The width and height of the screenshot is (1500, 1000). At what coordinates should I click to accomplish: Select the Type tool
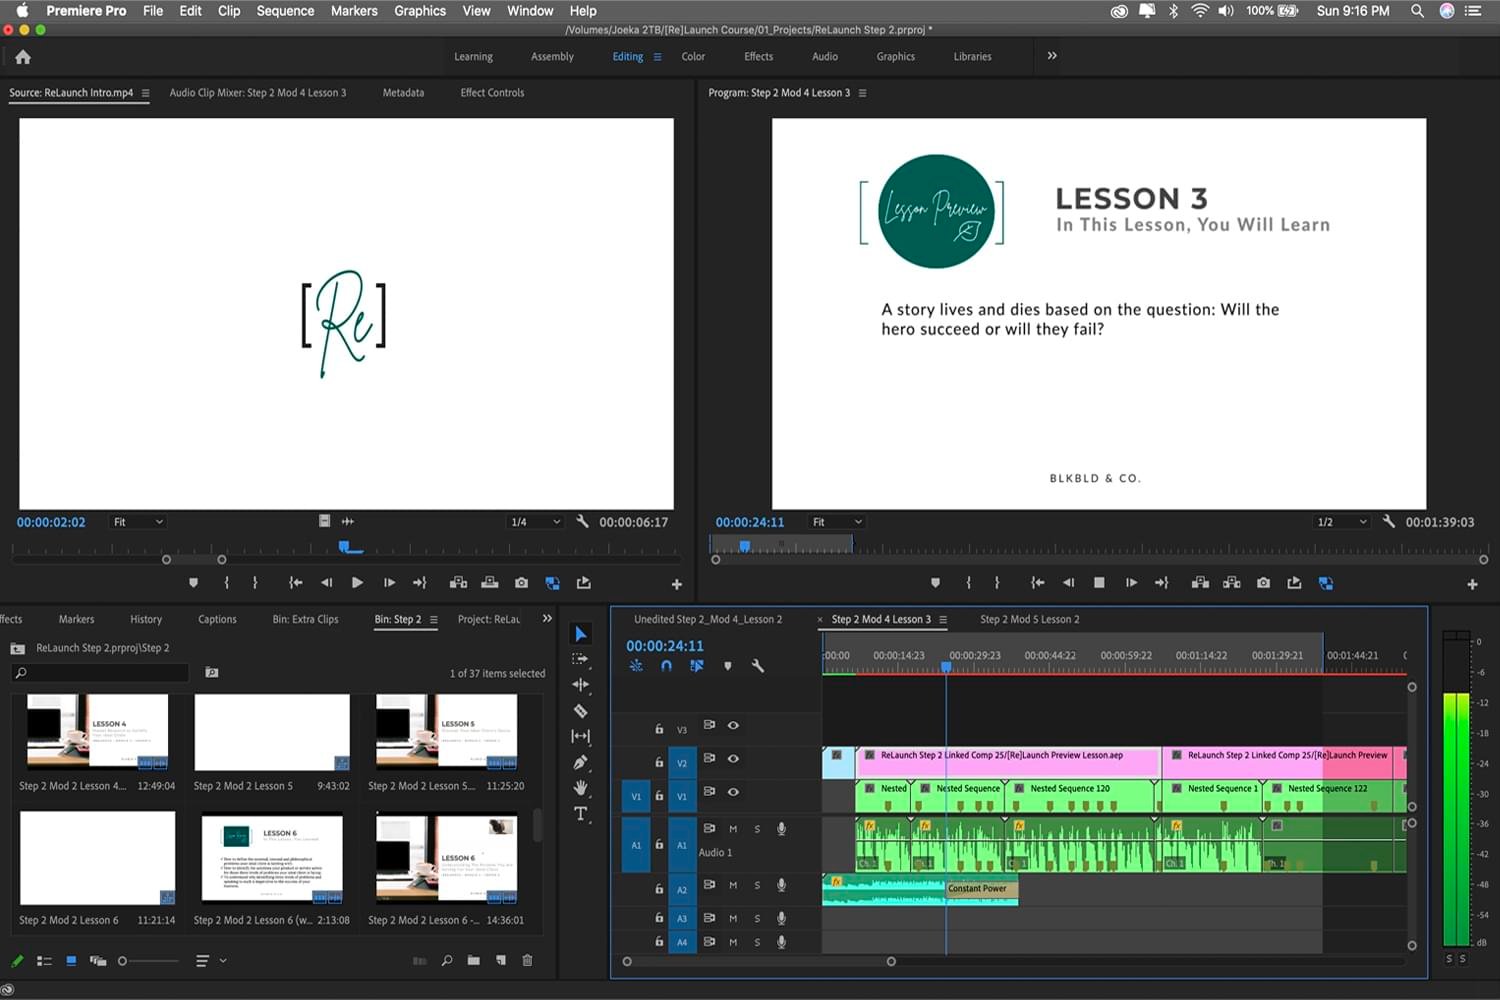(580, 814)
